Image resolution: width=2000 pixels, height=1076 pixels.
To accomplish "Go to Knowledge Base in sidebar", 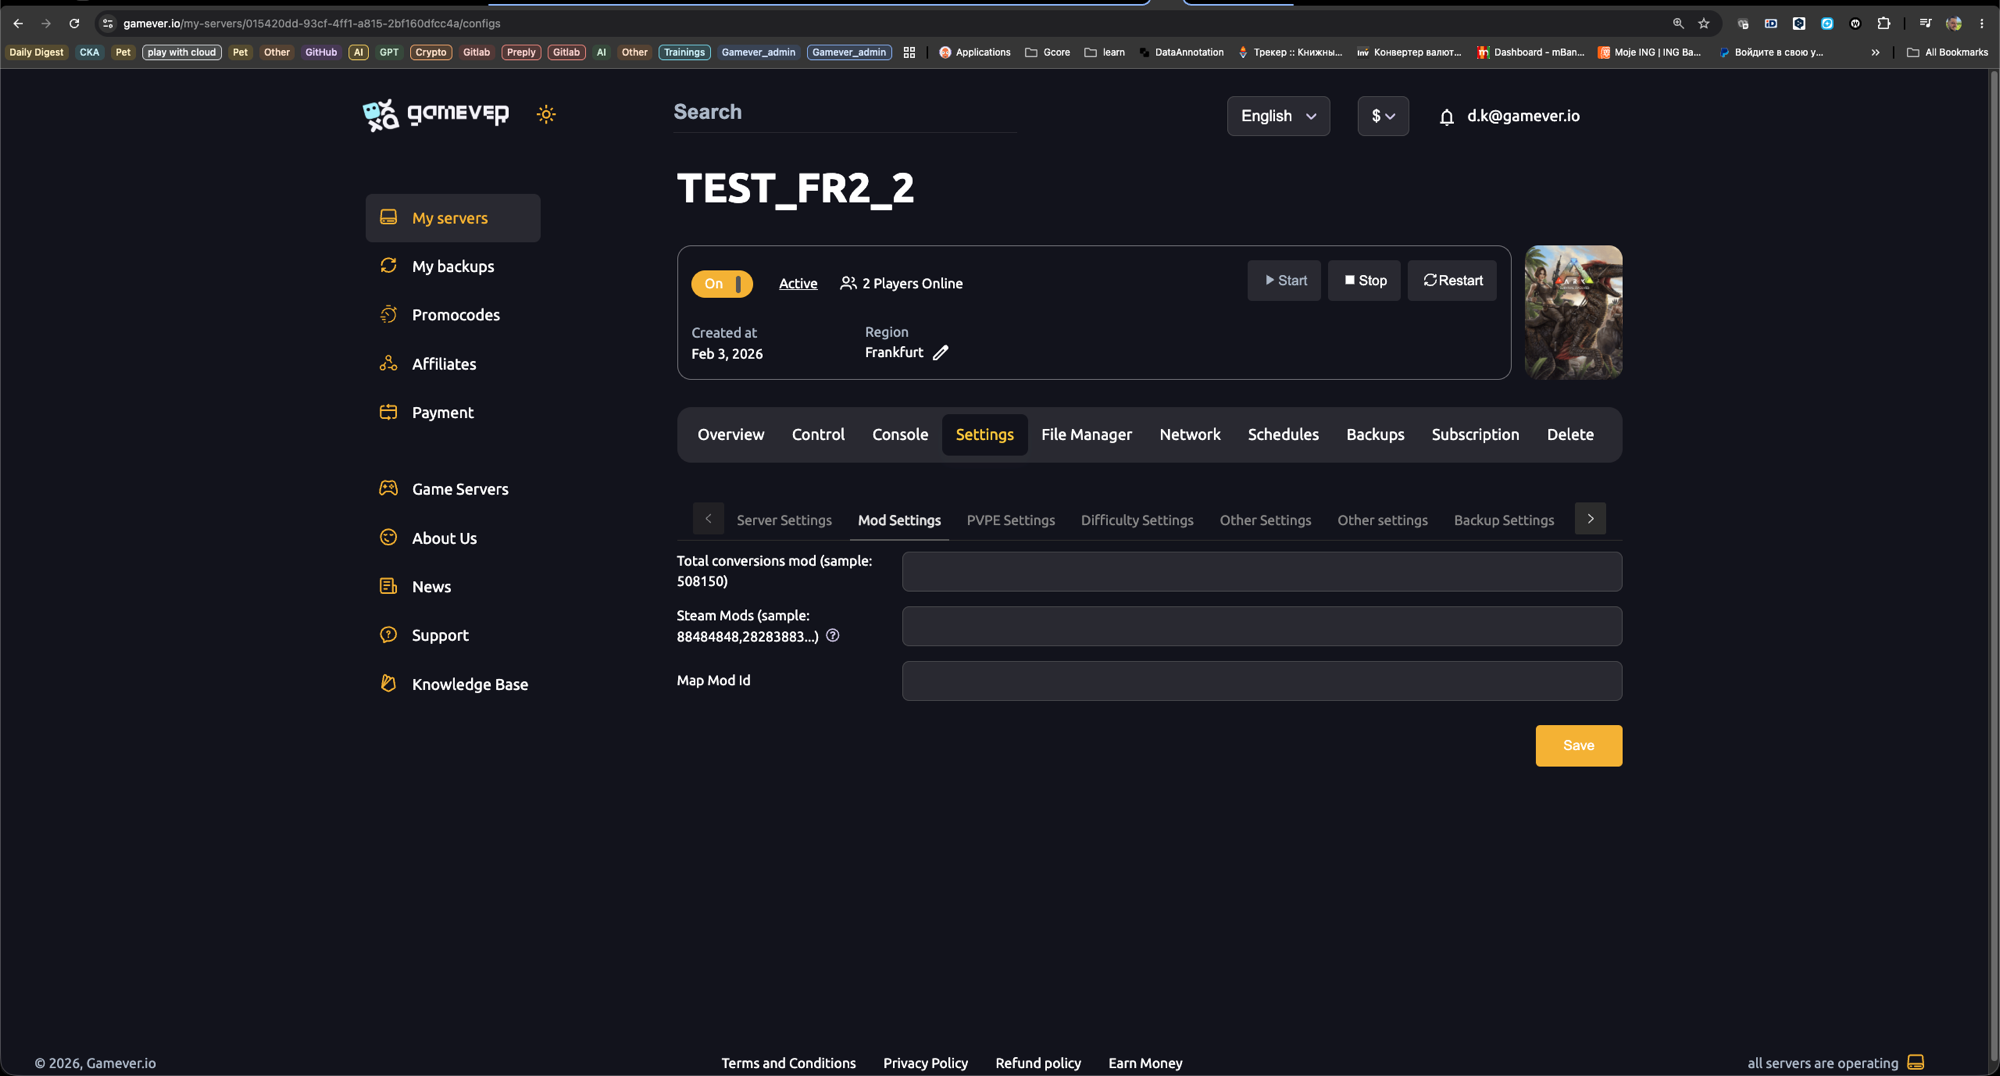I will point(453,684).
